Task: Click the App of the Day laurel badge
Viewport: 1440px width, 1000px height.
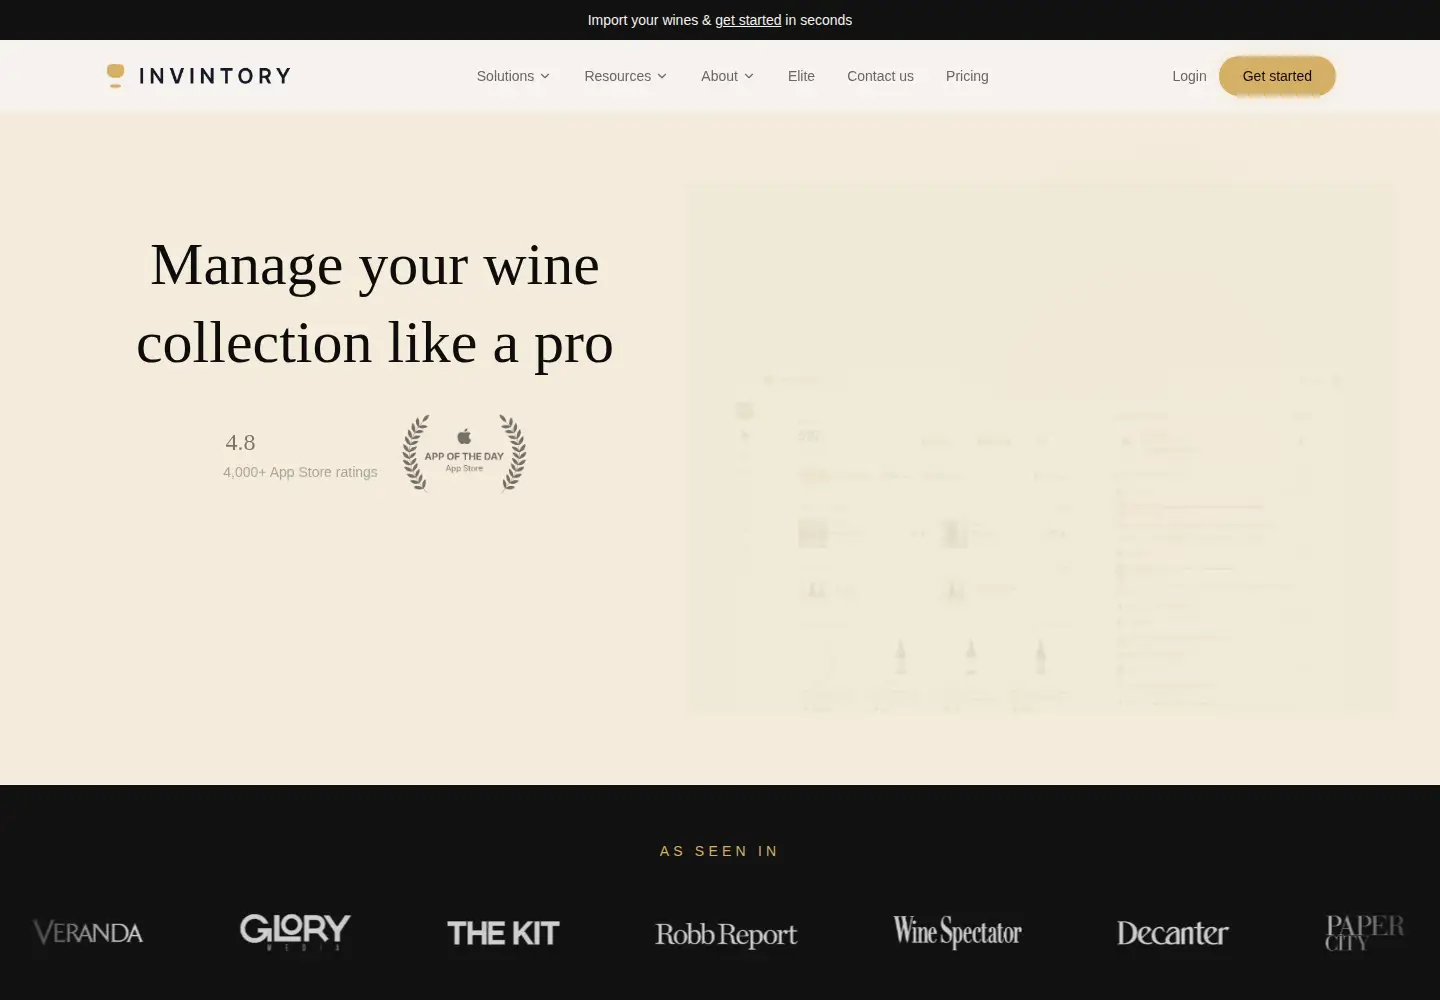Action: [x=464, y=453]
